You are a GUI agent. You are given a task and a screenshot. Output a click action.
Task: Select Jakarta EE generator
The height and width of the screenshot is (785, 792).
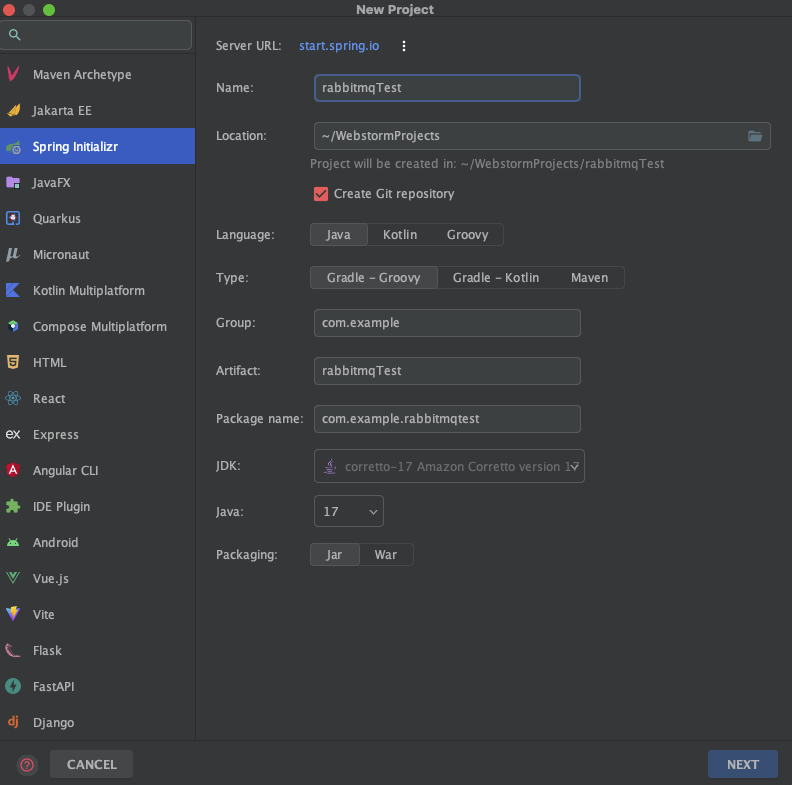pos(97,110)
